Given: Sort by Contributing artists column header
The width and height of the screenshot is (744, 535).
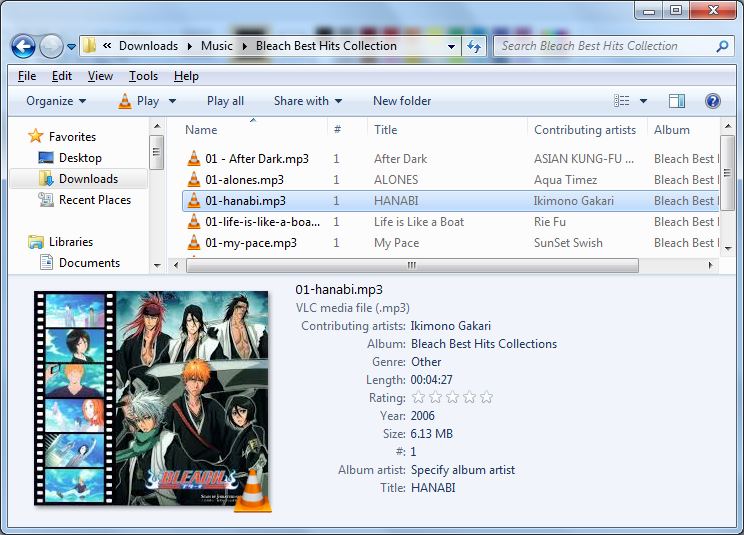Looking at the screenshot, I should tap(587, 129).
